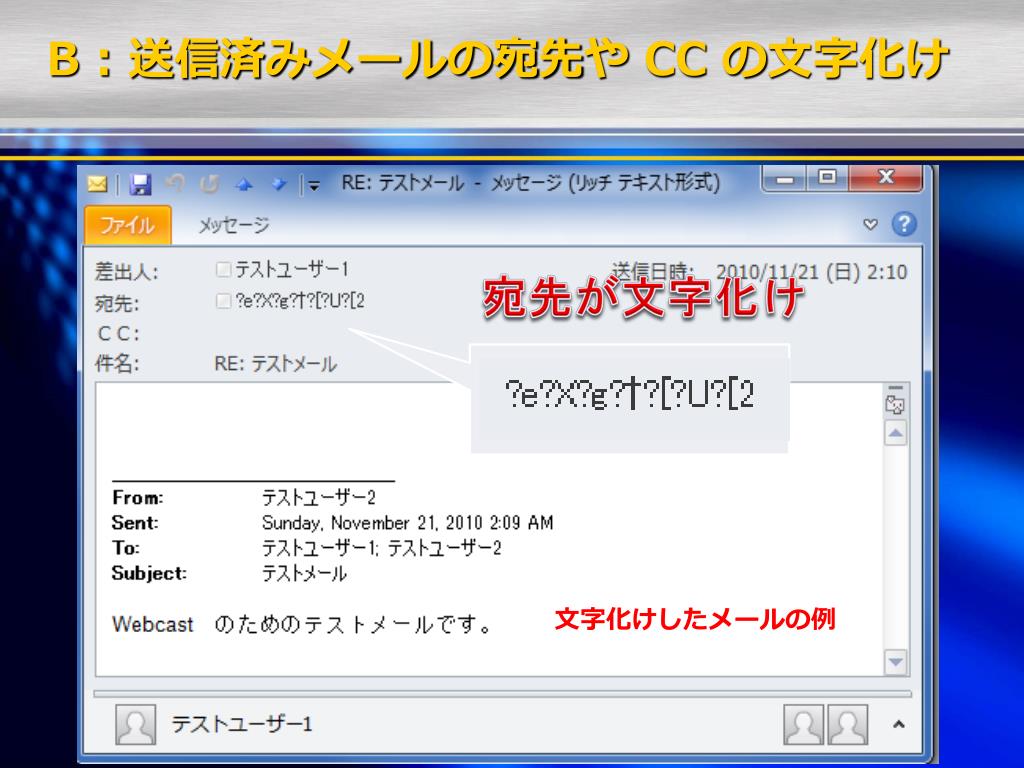
Task: Minimize the message window
Action: 786,178
